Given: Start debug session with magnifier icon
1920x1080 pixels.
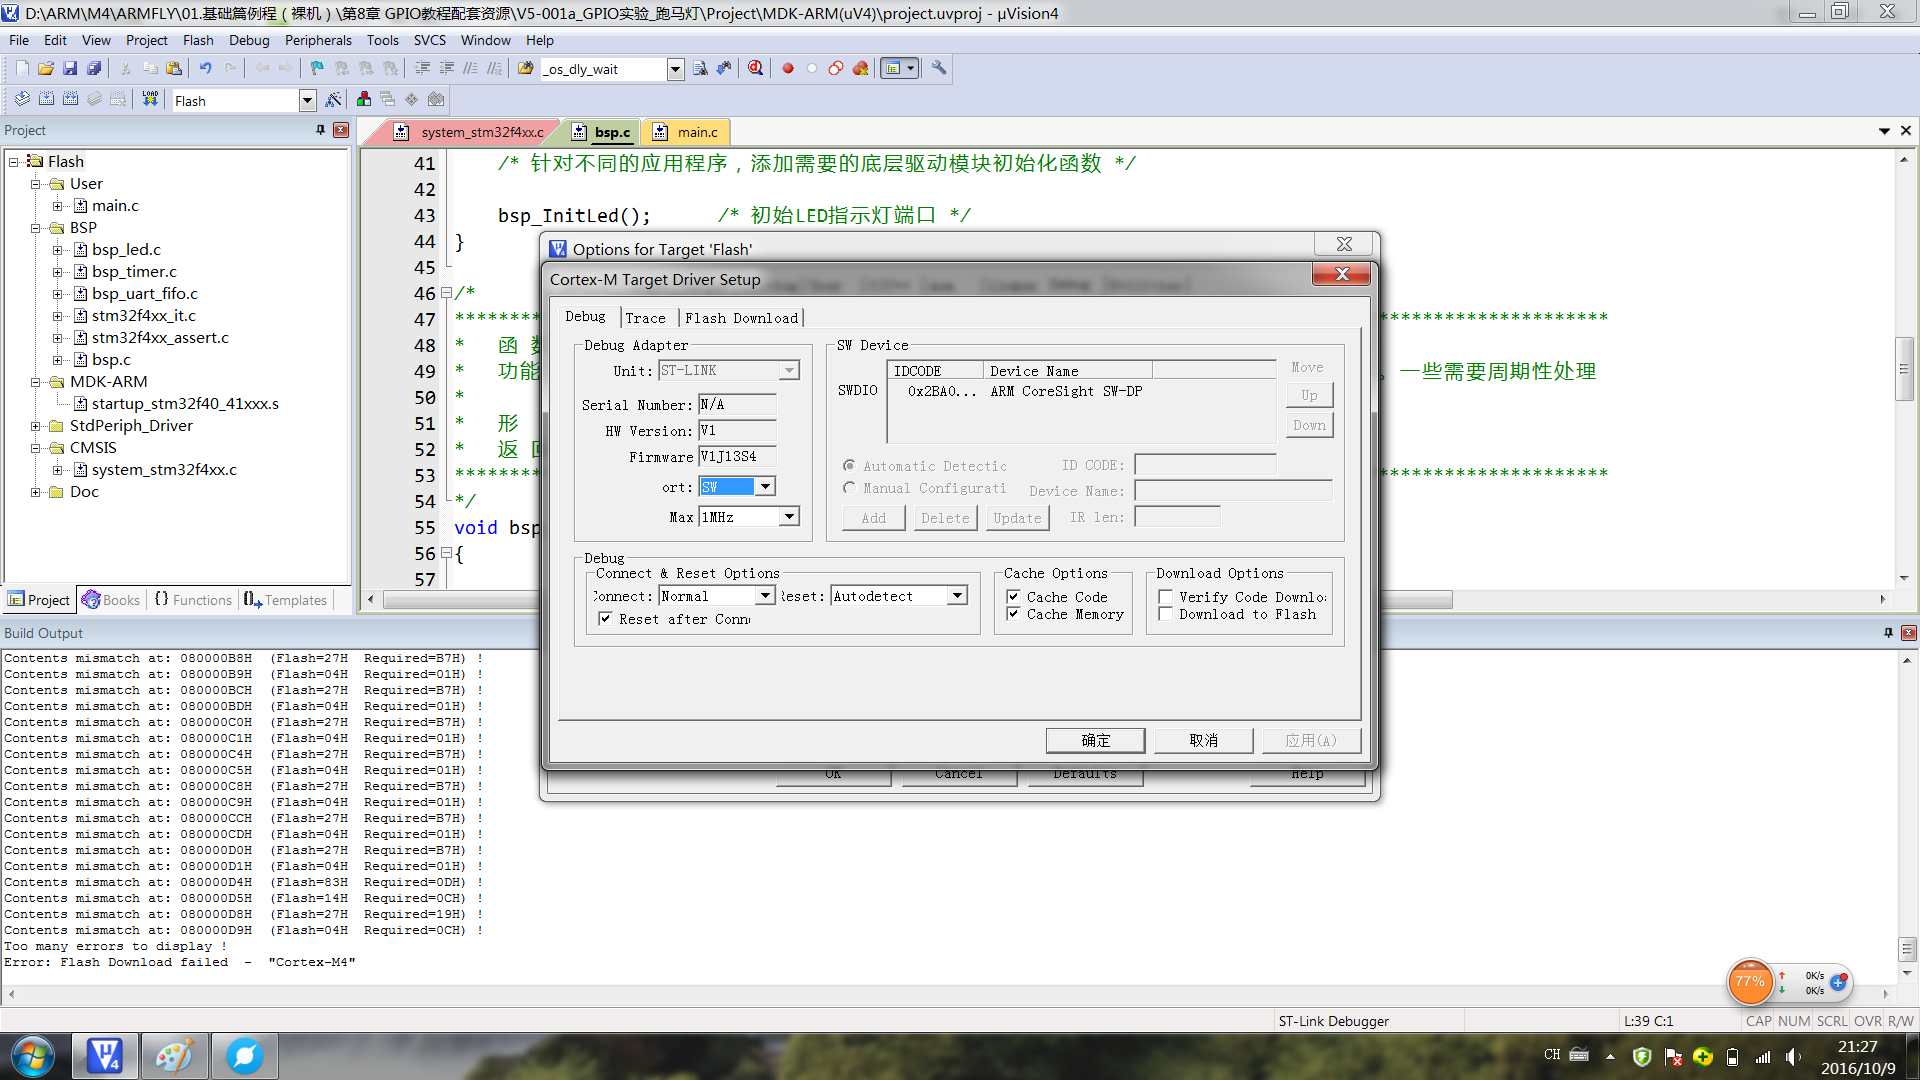Looking at the screenshot, I should (755, 68).
